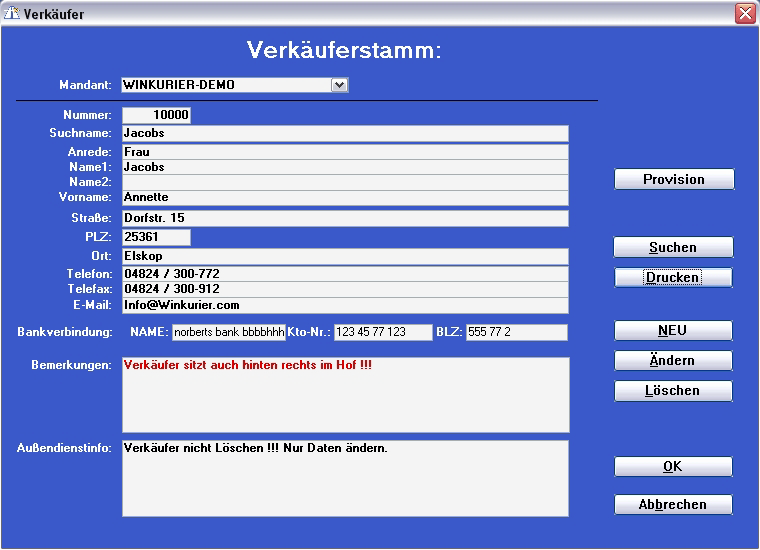Click inside the Bemerkungen text area
This screenshot has height=550, width=760.
(345, 395)
